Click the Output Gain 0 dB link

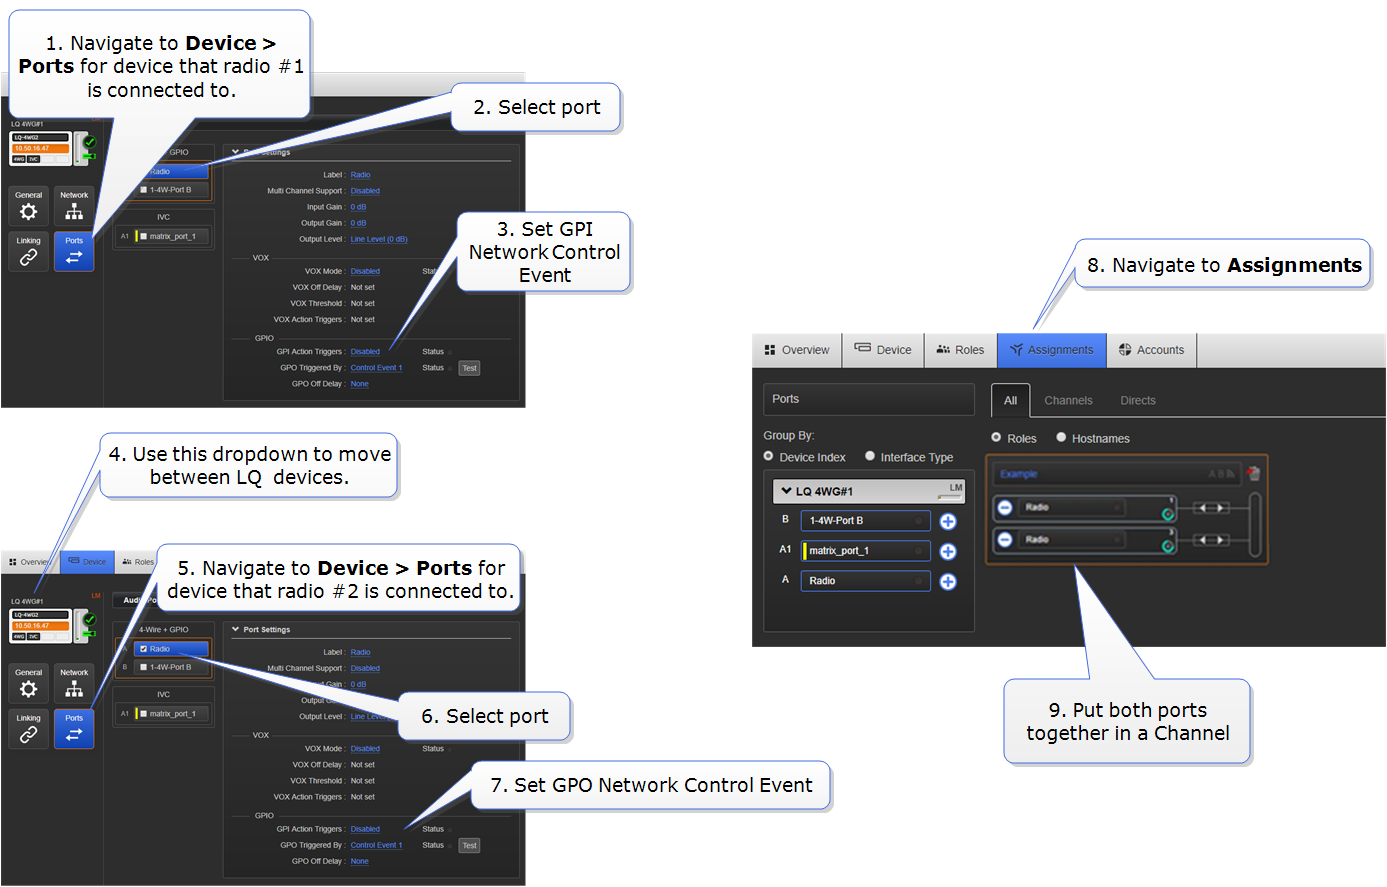[x=358, y=223]
